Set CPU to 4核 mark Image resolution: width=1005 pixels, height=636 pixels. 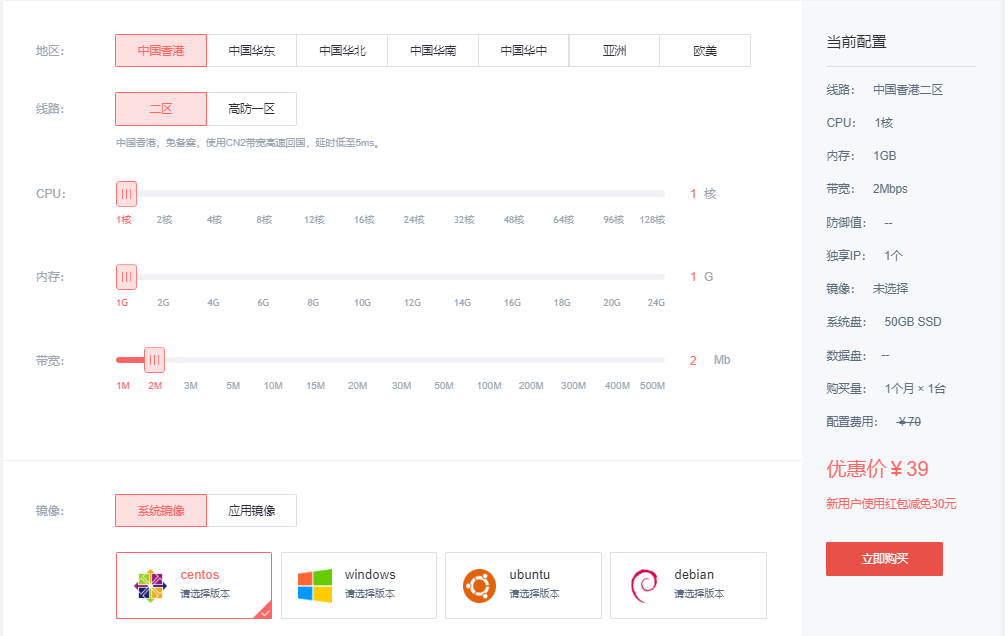pos(215,220)
